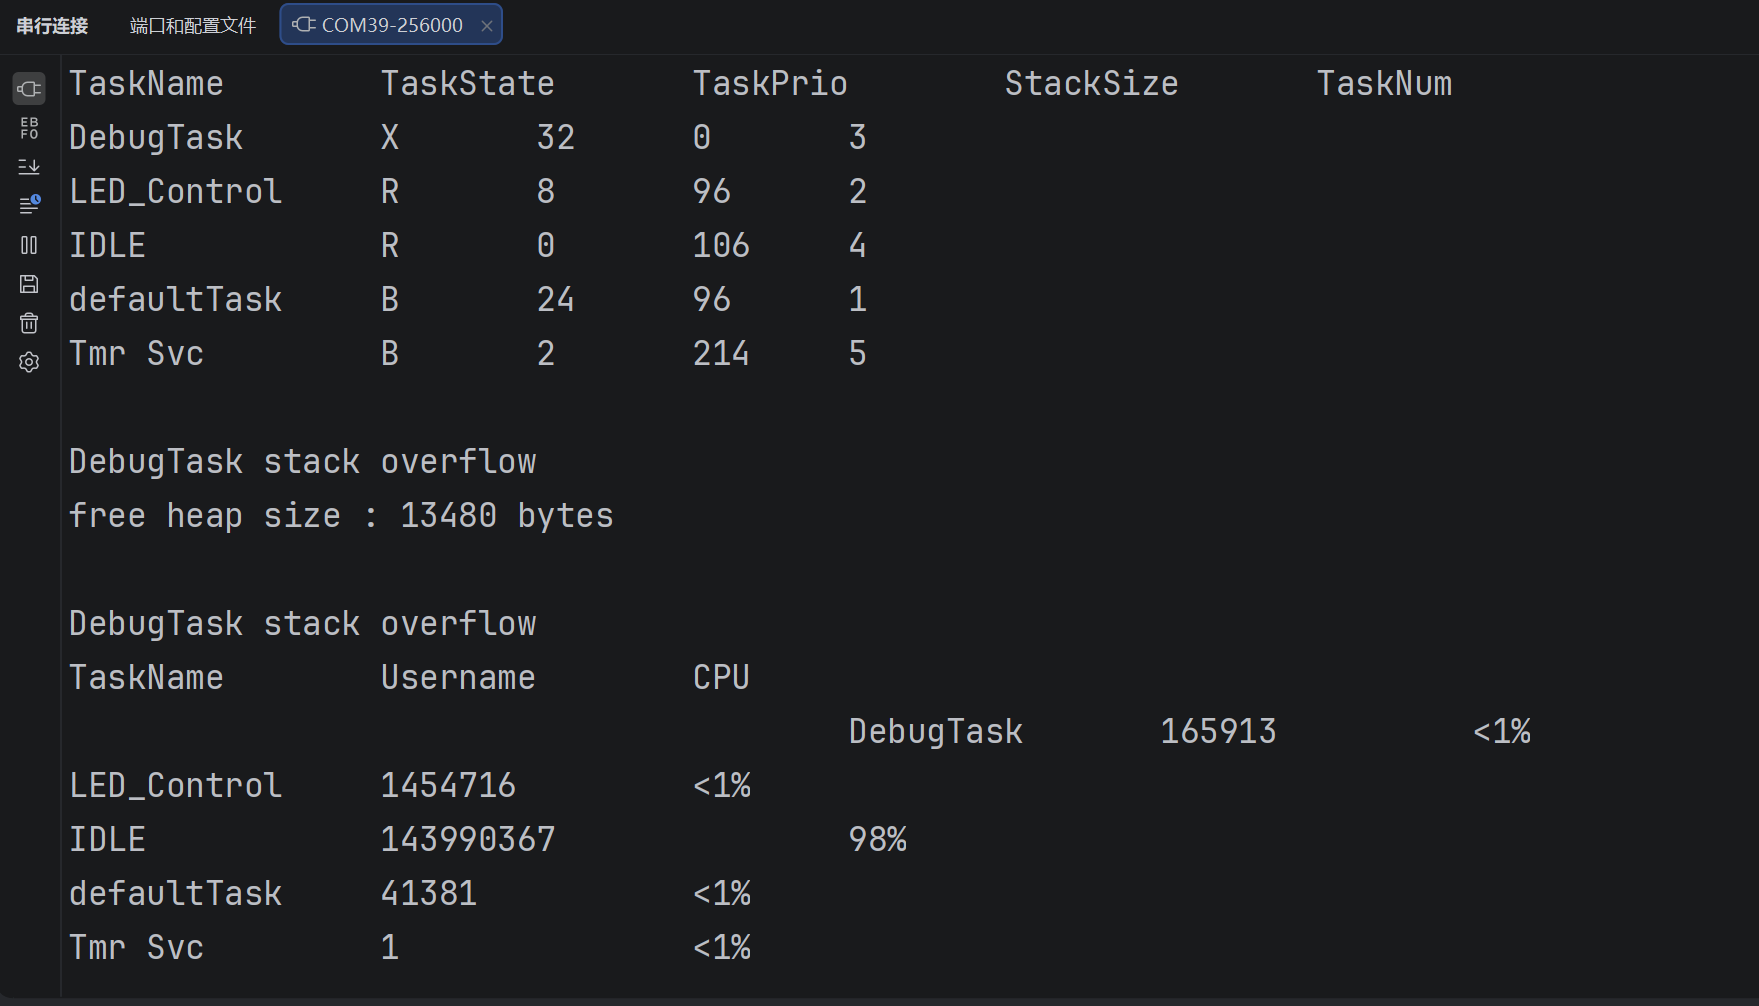Click the 'free heap size : 13480 bytes' line

pos(341,516)
